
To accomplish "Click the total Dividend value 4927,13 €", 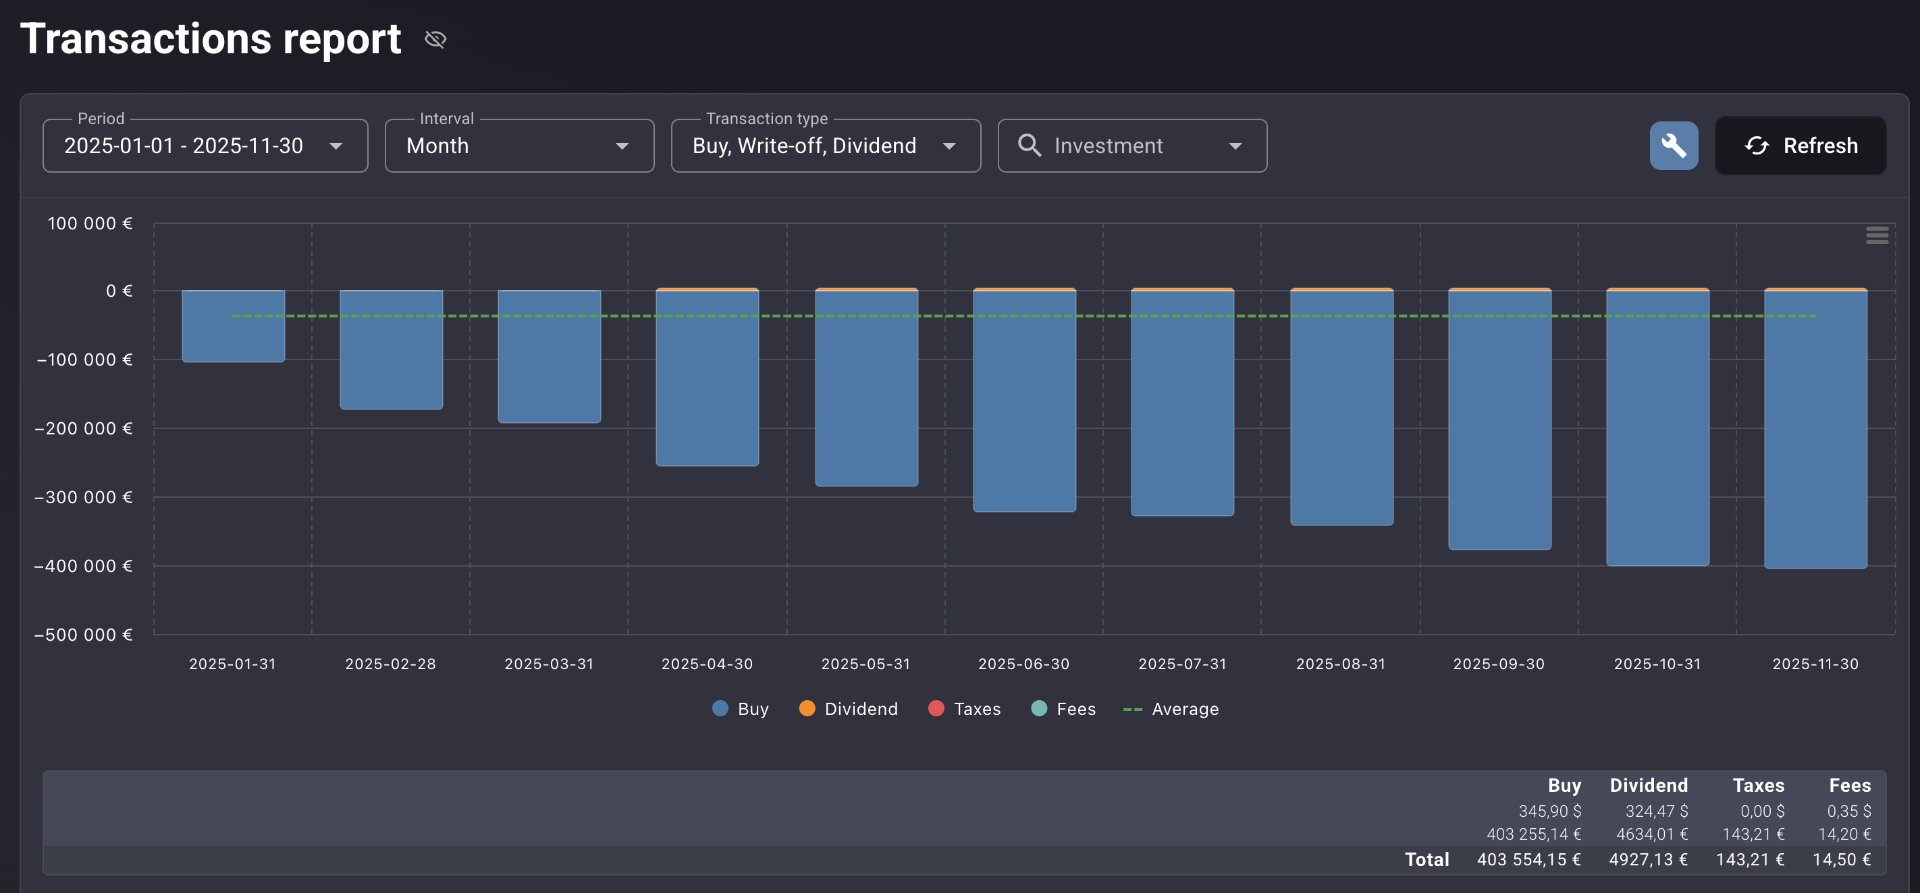I will pyautogui.click(x=1648, y=860).
